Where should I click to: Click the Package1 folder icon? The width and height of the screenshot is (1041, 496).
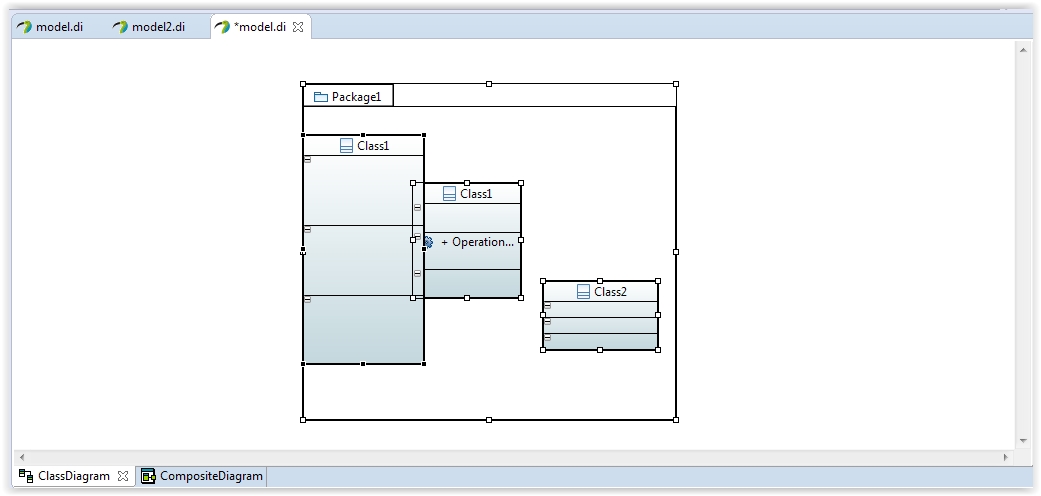click(321, 97)
